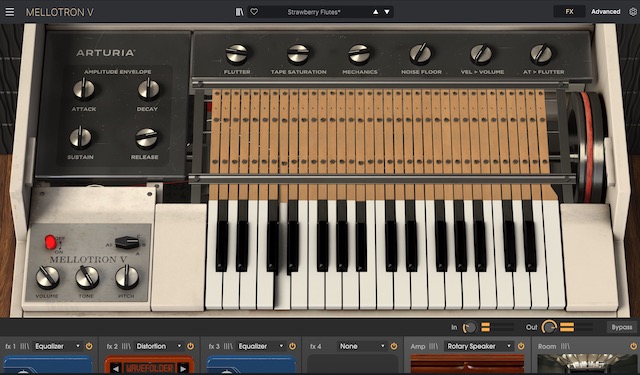Open the fx 2 Distortion dropdown

pos(158,346)
